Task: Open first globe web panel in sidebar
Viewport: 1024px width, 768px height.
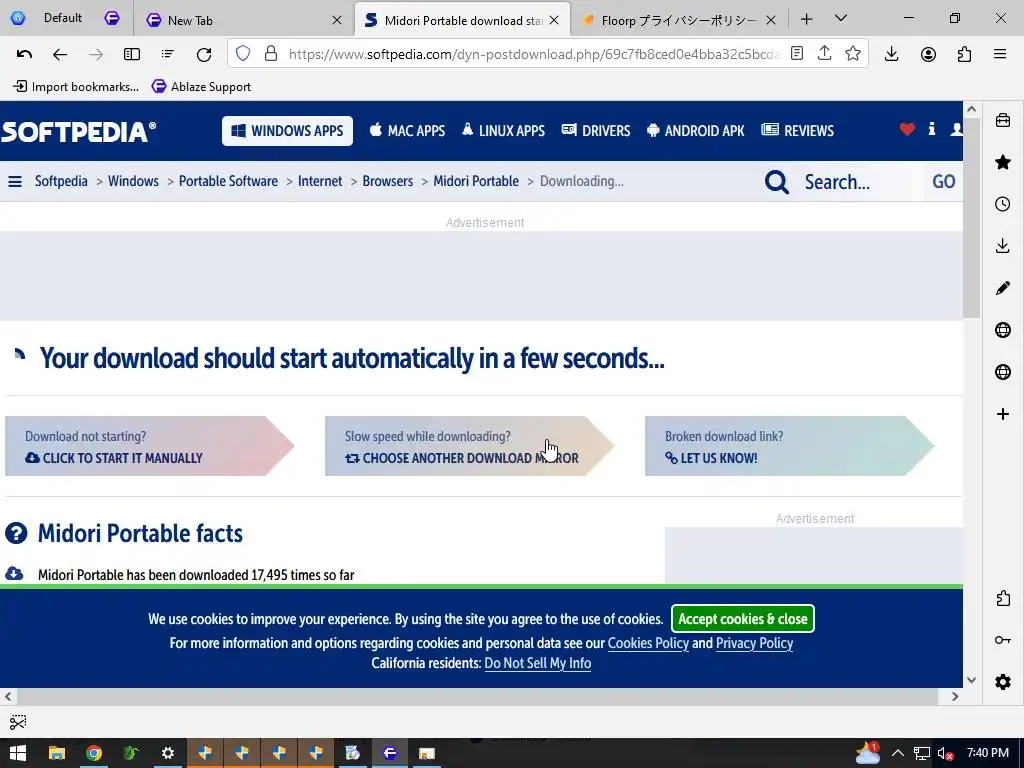Action: point(1003,330)
